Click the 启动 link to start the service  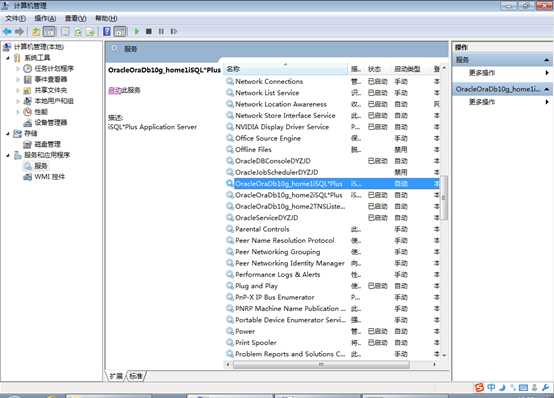114,90
